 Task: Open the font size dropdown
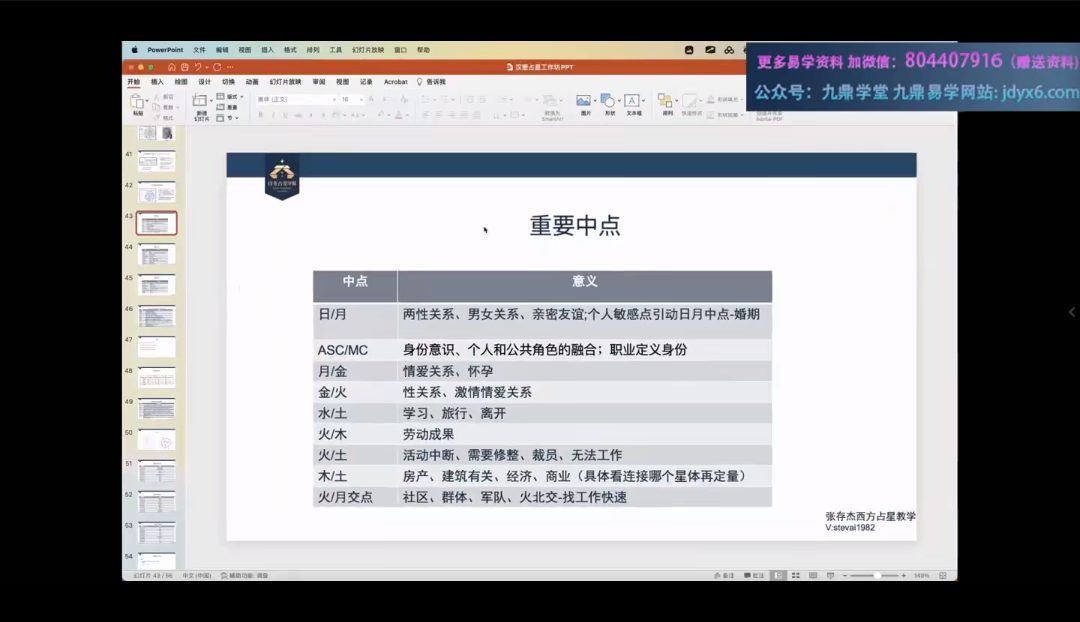[351, 99]
